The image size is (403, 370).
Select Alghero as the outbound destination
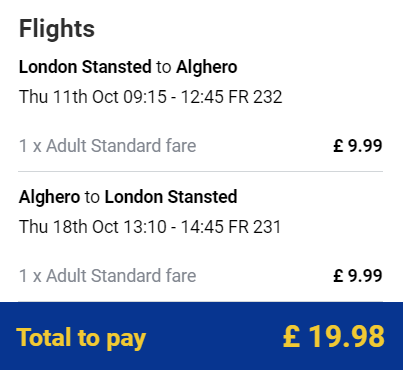pos(207,67)
